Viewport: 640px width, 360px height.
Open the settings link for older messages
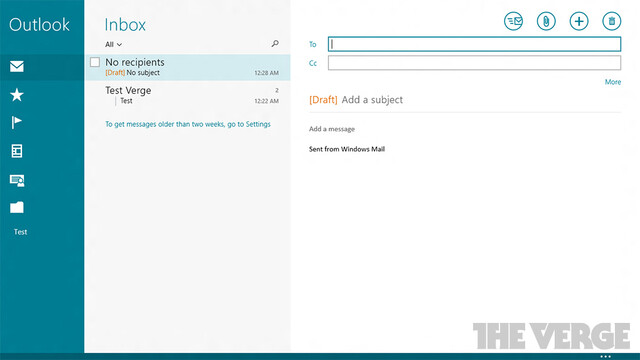[x=188, y=124]
